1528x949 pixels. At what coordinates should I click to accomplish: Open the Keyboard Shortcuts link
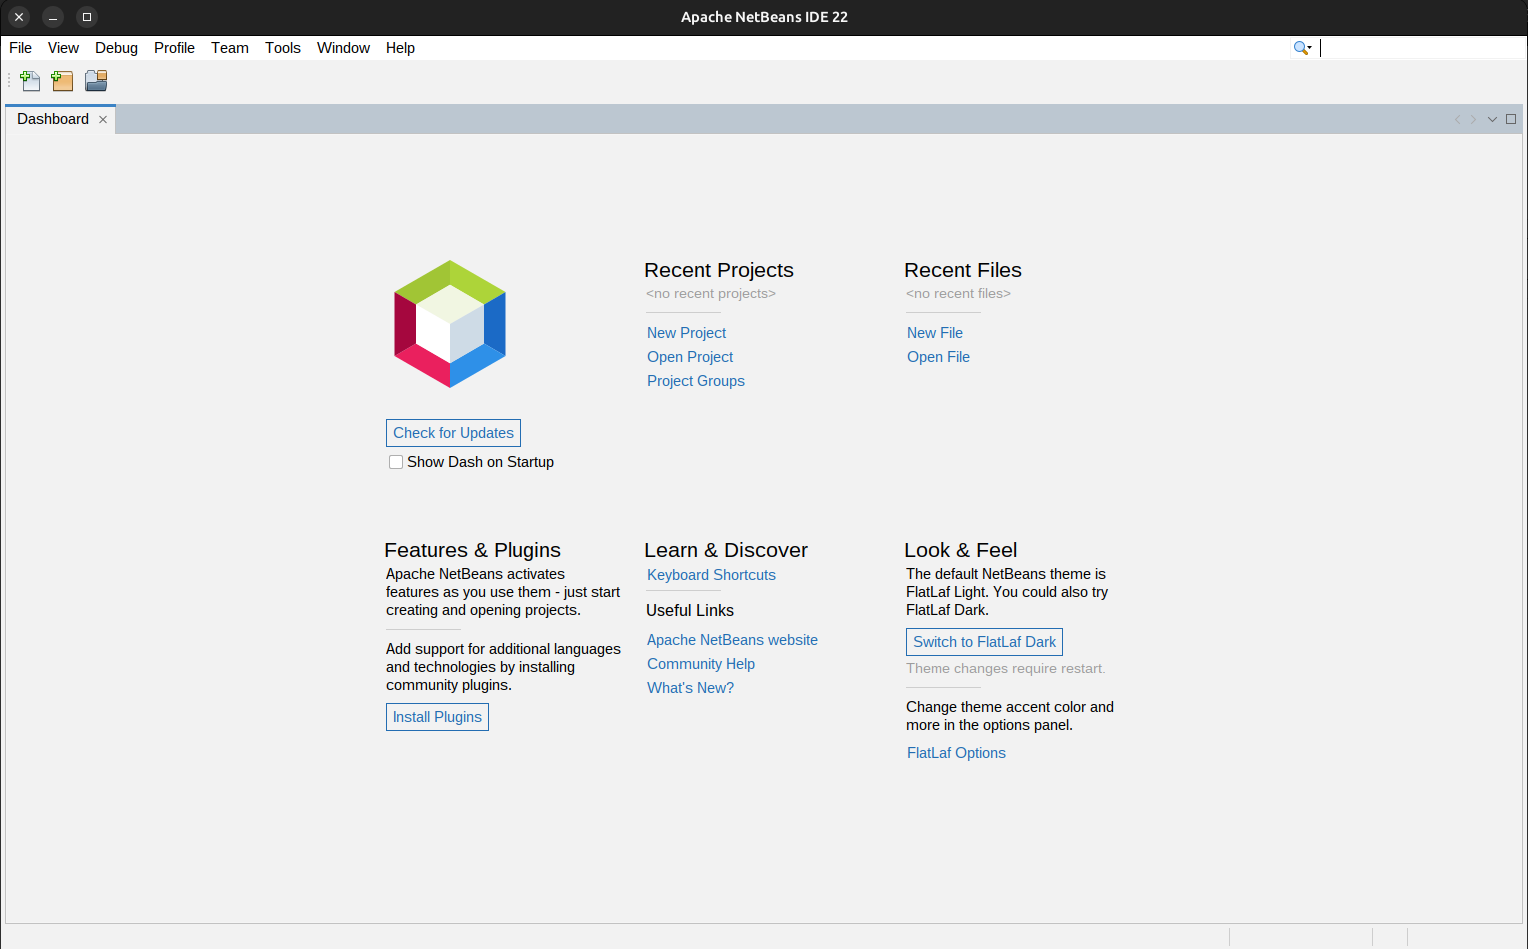[711, 575]
